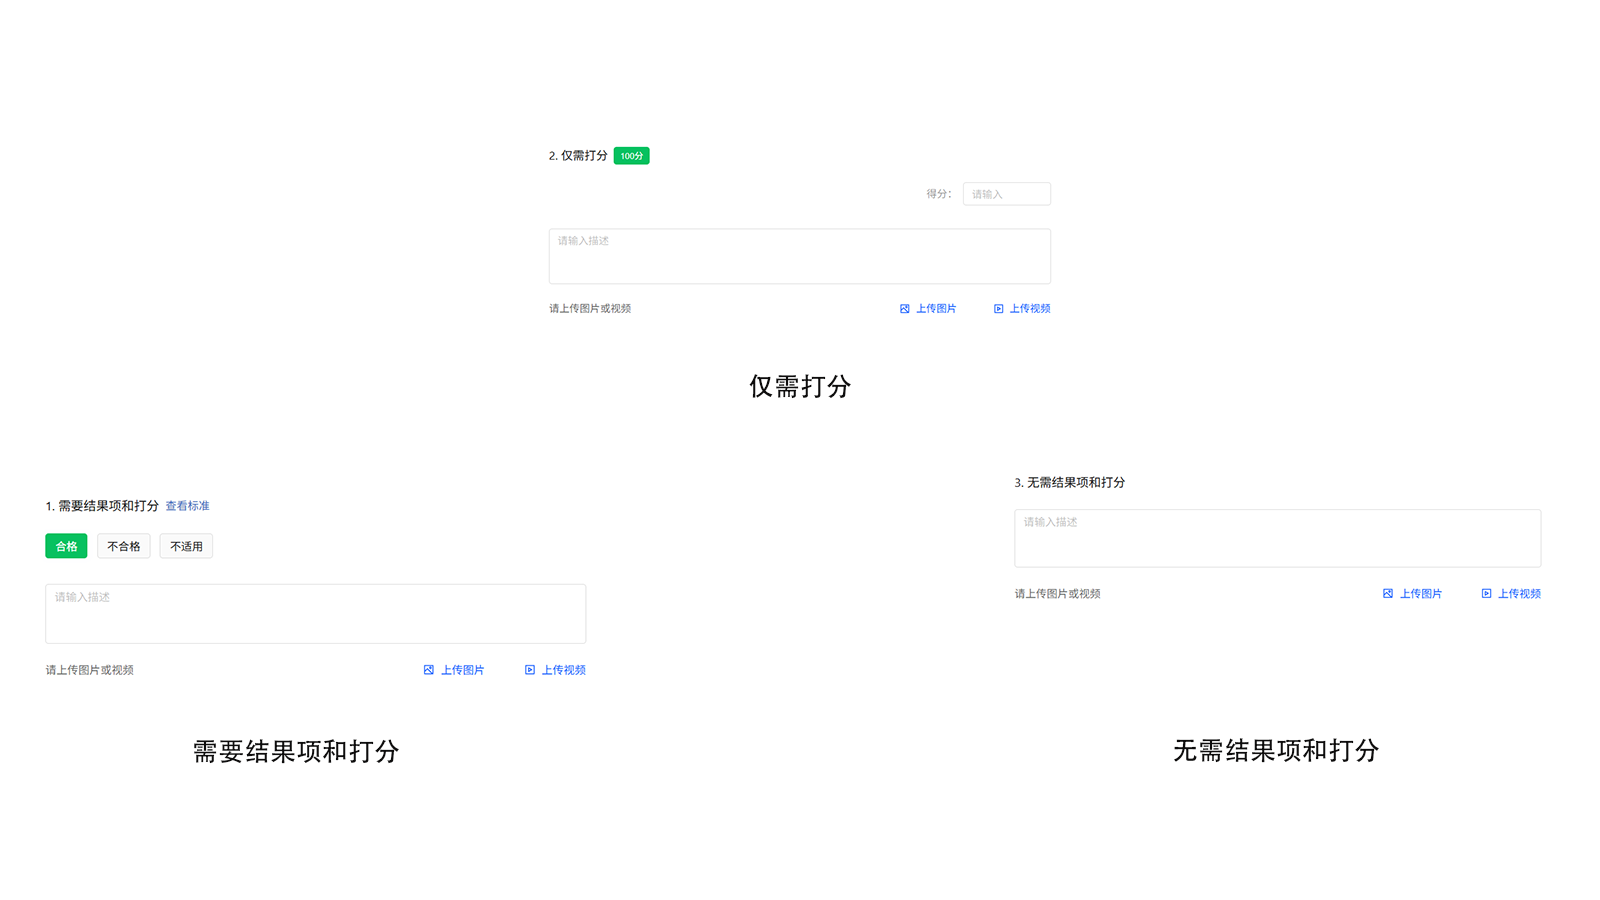The height and width of the screenshot is (900, 1600).
Task: Click the description box in 需要结果项和打分
Action: point(315,613)
